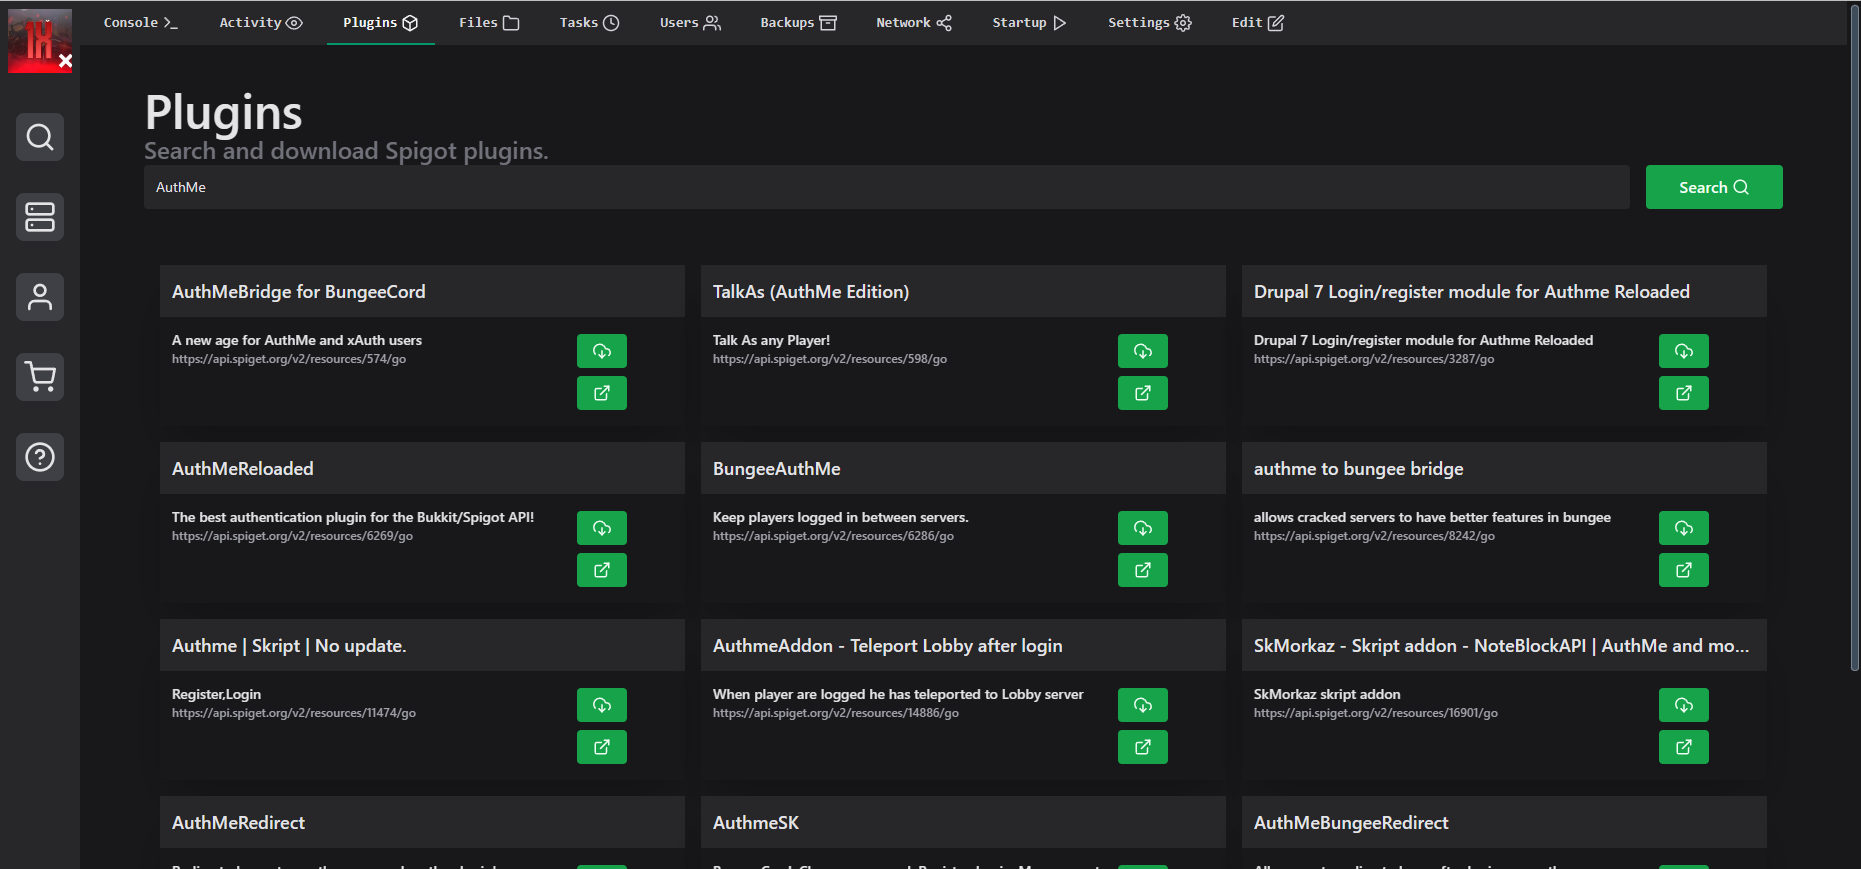Open Drupal 7 Login/register module external link

pyautogui.click(x=1684, y=393)
